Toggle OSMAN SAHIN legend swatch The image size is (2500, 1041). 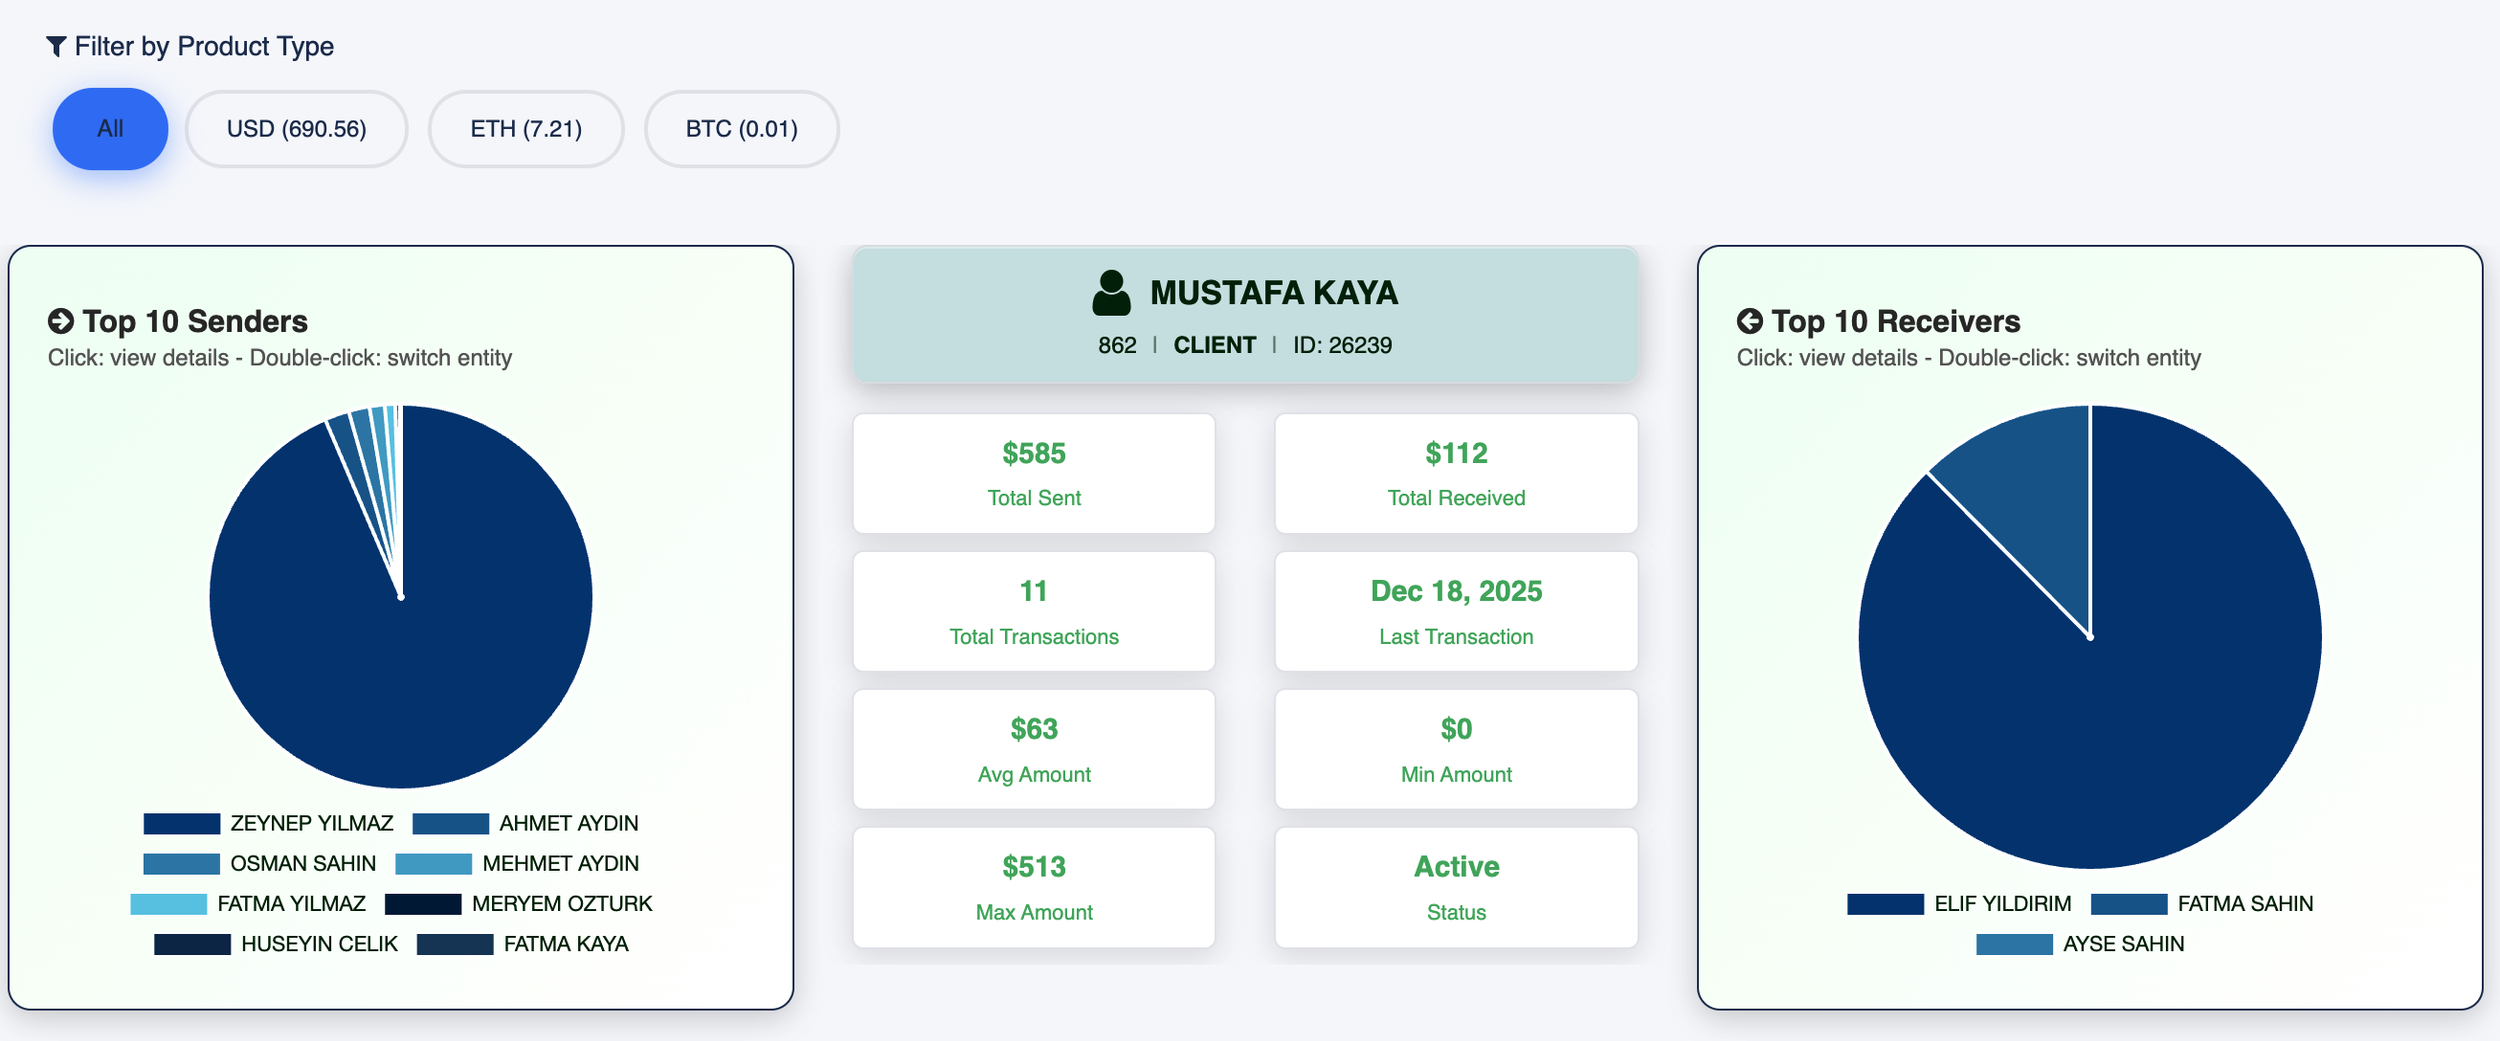(181, 864)
